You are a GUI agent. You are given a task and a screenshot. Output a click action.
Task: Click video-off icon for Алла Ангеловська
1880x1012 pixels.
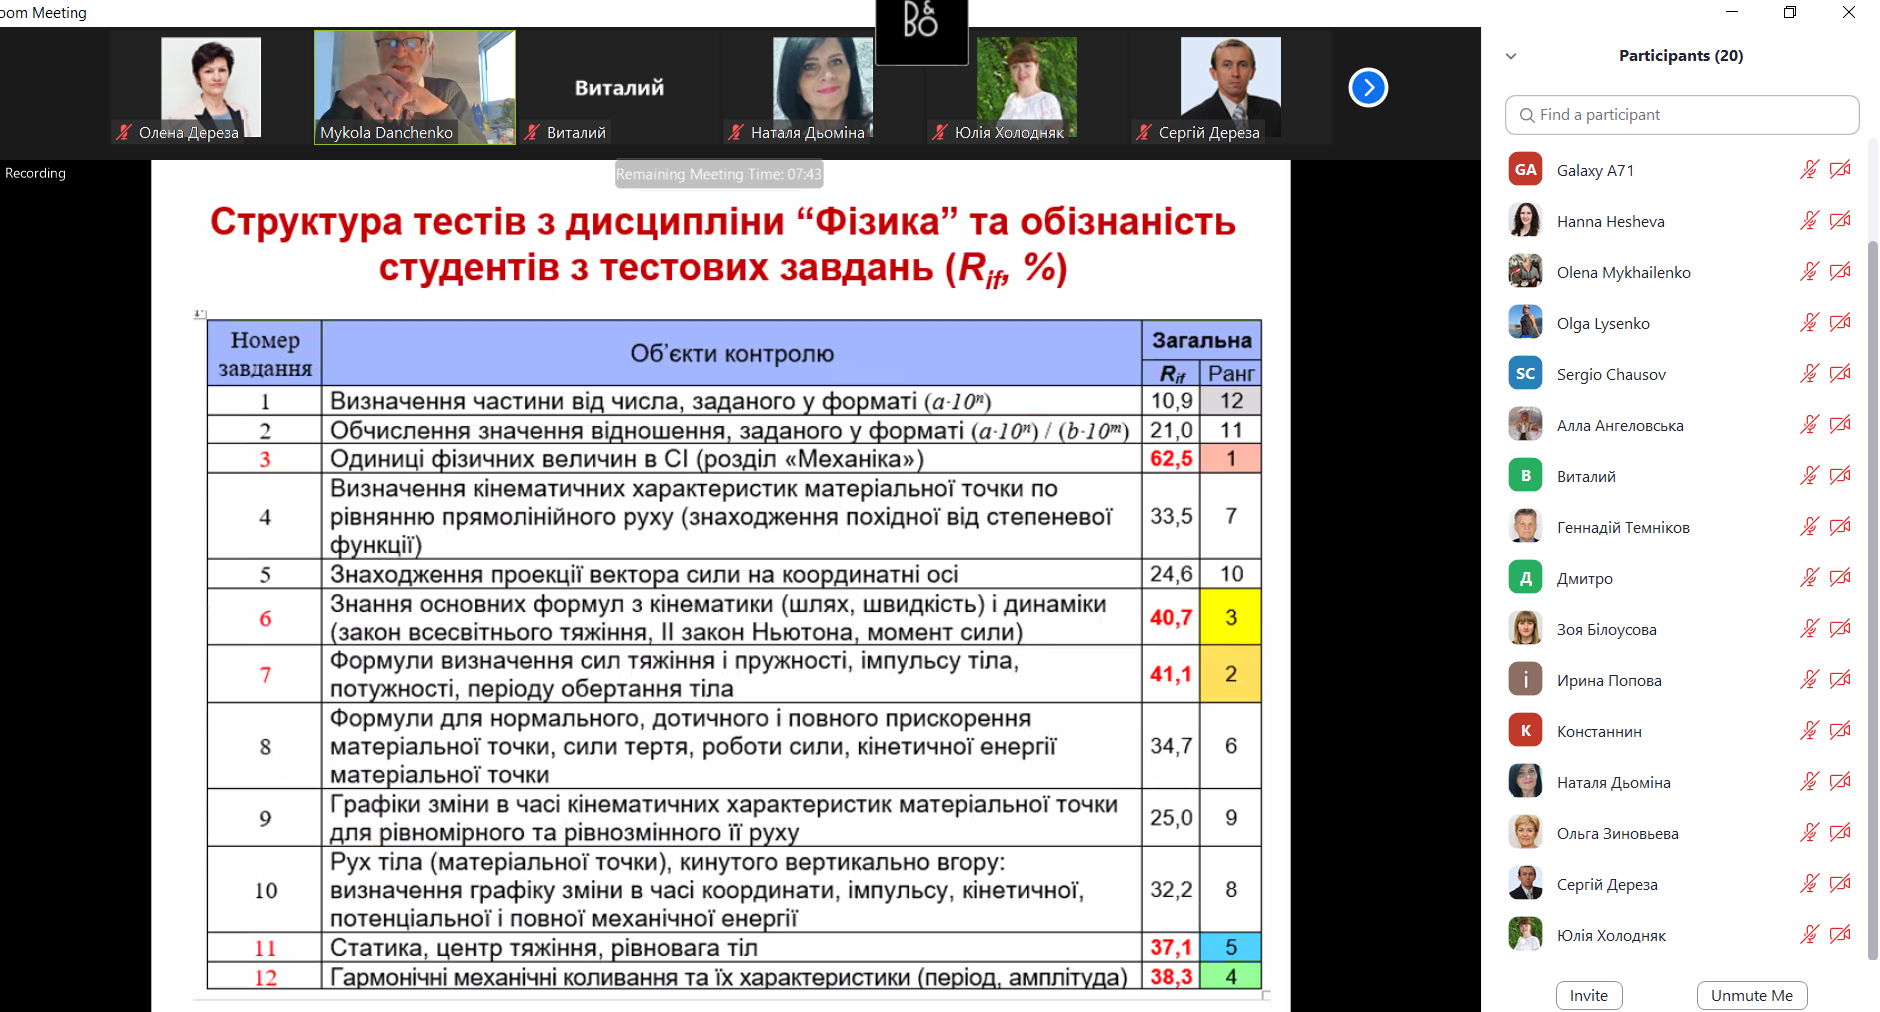pyautogui.click(x=1840, y=425)
